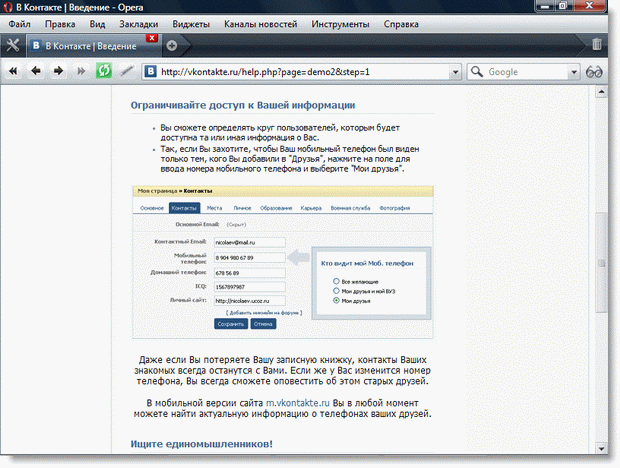620x468 pixels.
Task: Open the Правка menu
Action: click(60, 24)
